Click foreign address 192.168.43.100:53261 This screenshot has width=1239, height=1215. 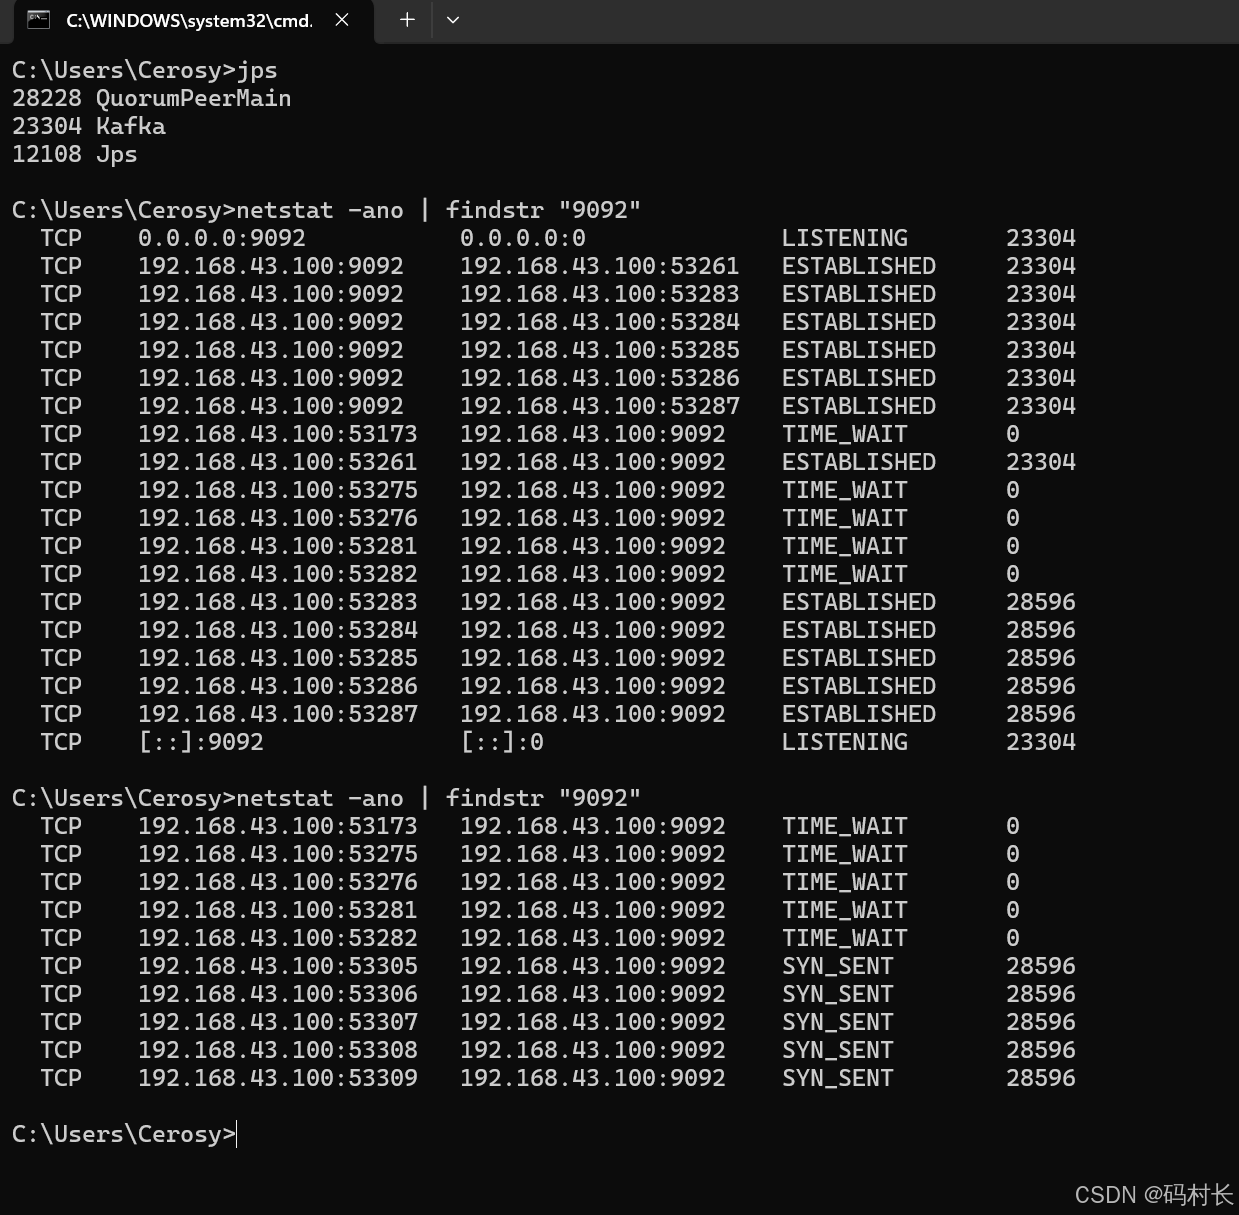pyautogui.click(x=600, y=266)
